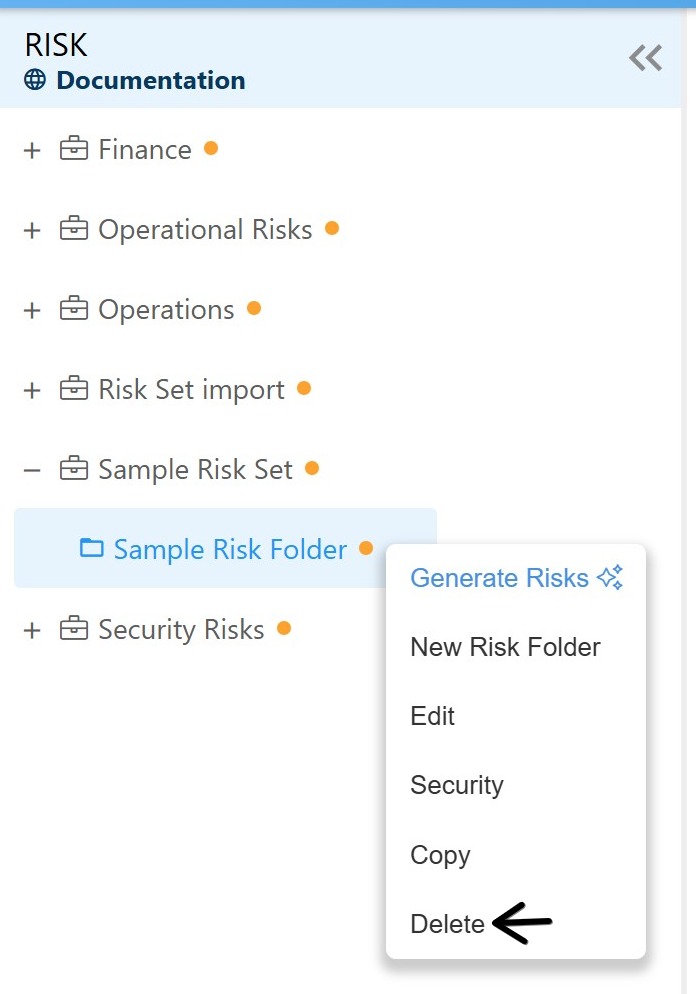Image resolution: width=696 pixels, height=994 pixels.
Task: Expand the Operational Risks tree node
Action: (32, 230)
